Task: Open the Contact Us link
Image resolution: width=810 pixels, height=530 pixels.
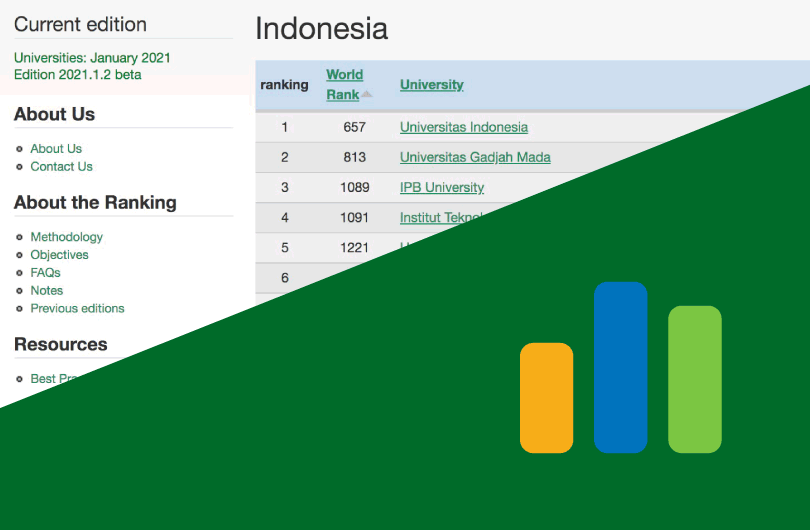Action: (61, 167)
